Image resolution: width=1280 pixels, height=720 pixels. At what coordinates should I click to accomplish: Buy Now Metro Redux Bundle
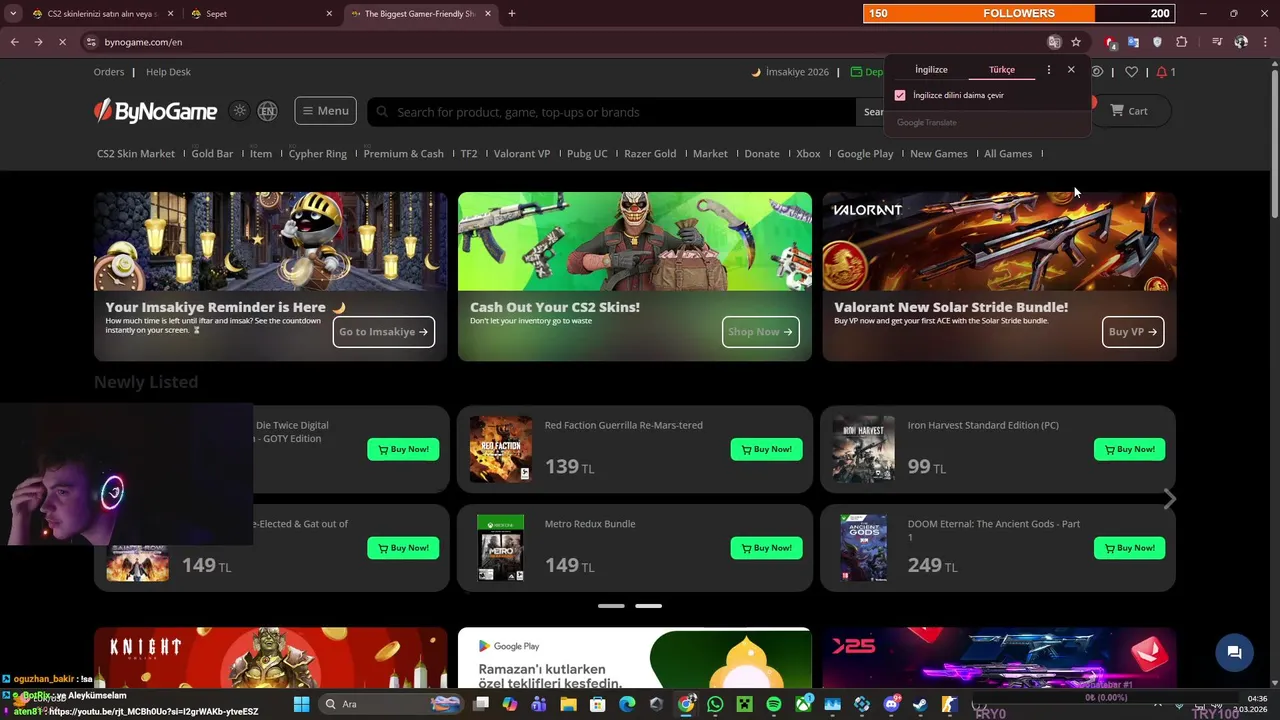point(766,548)
